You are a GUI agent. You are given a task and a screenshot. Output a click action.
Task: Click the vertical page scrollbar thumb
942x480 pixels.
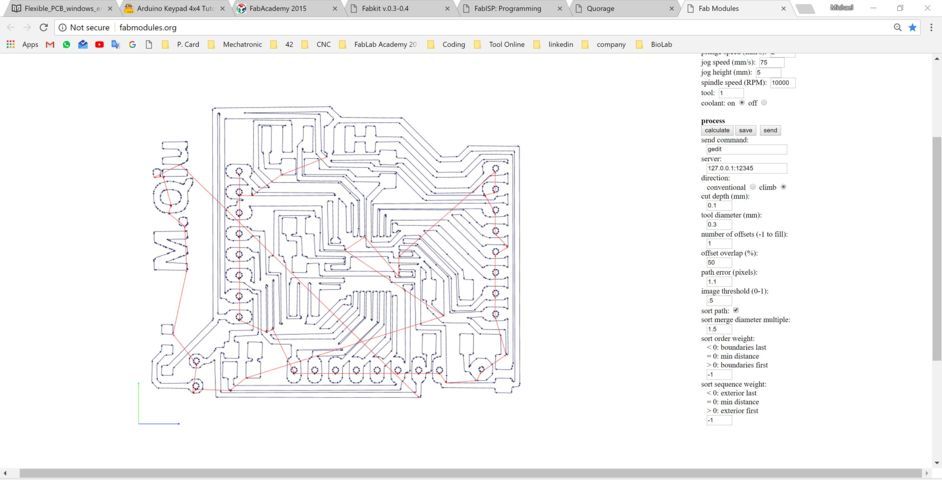pyautogui.click(x=937, y=249)
